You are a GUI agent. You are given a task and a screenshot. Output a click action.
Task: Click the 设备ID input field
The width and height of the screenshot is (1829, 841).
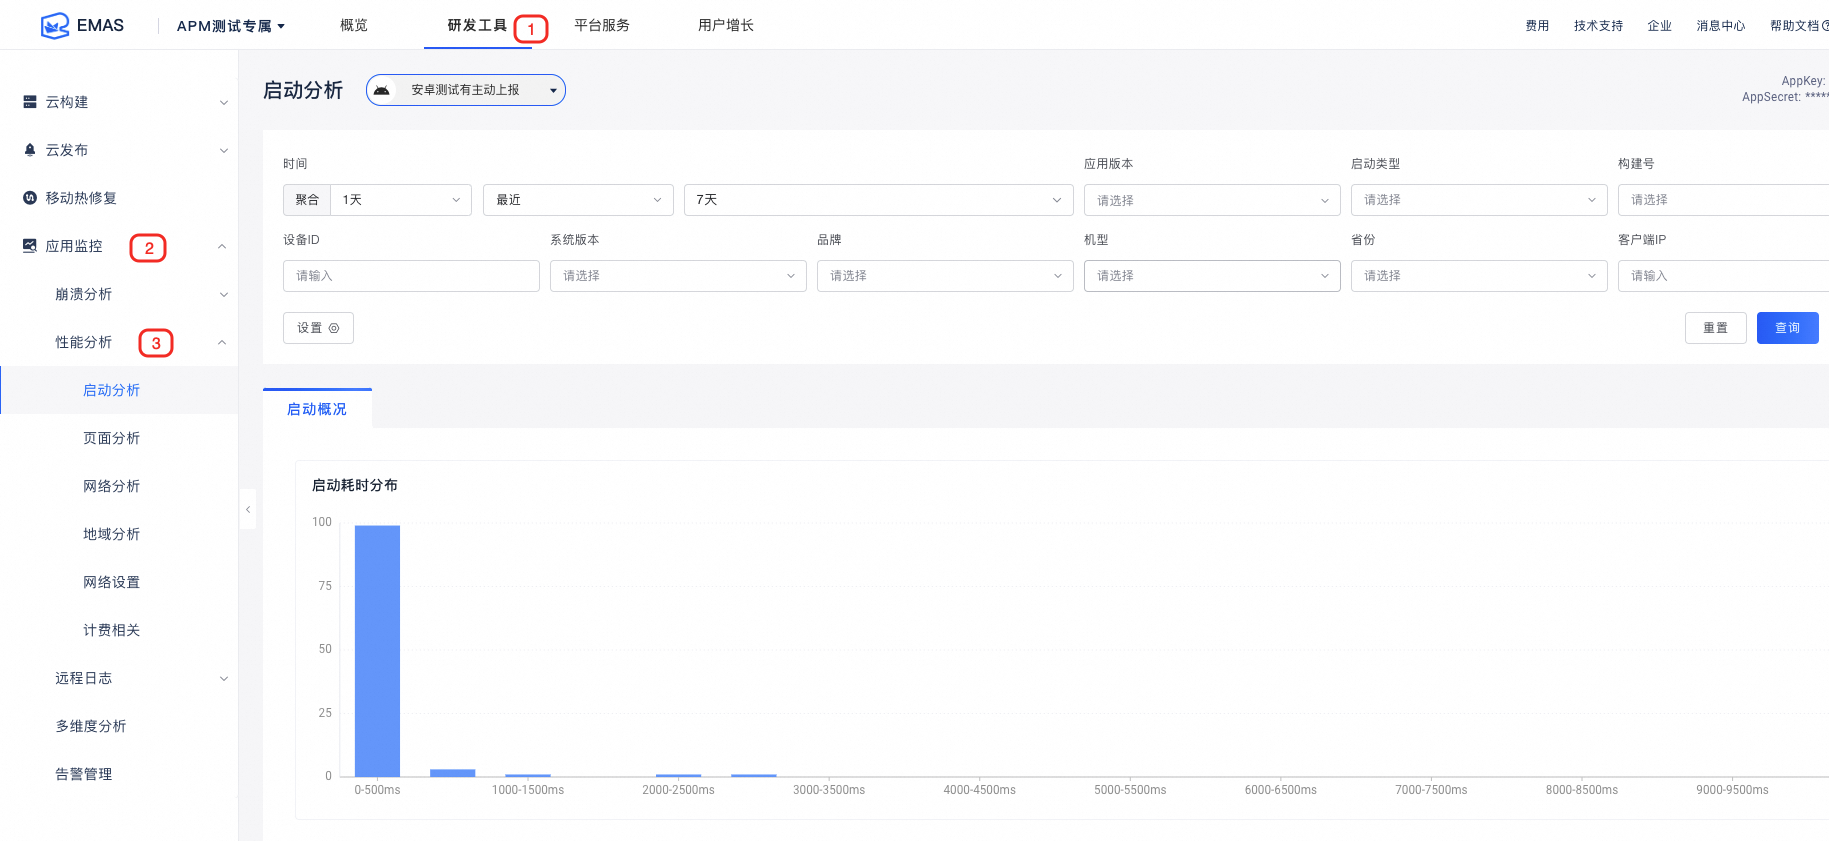click(411, 276)
